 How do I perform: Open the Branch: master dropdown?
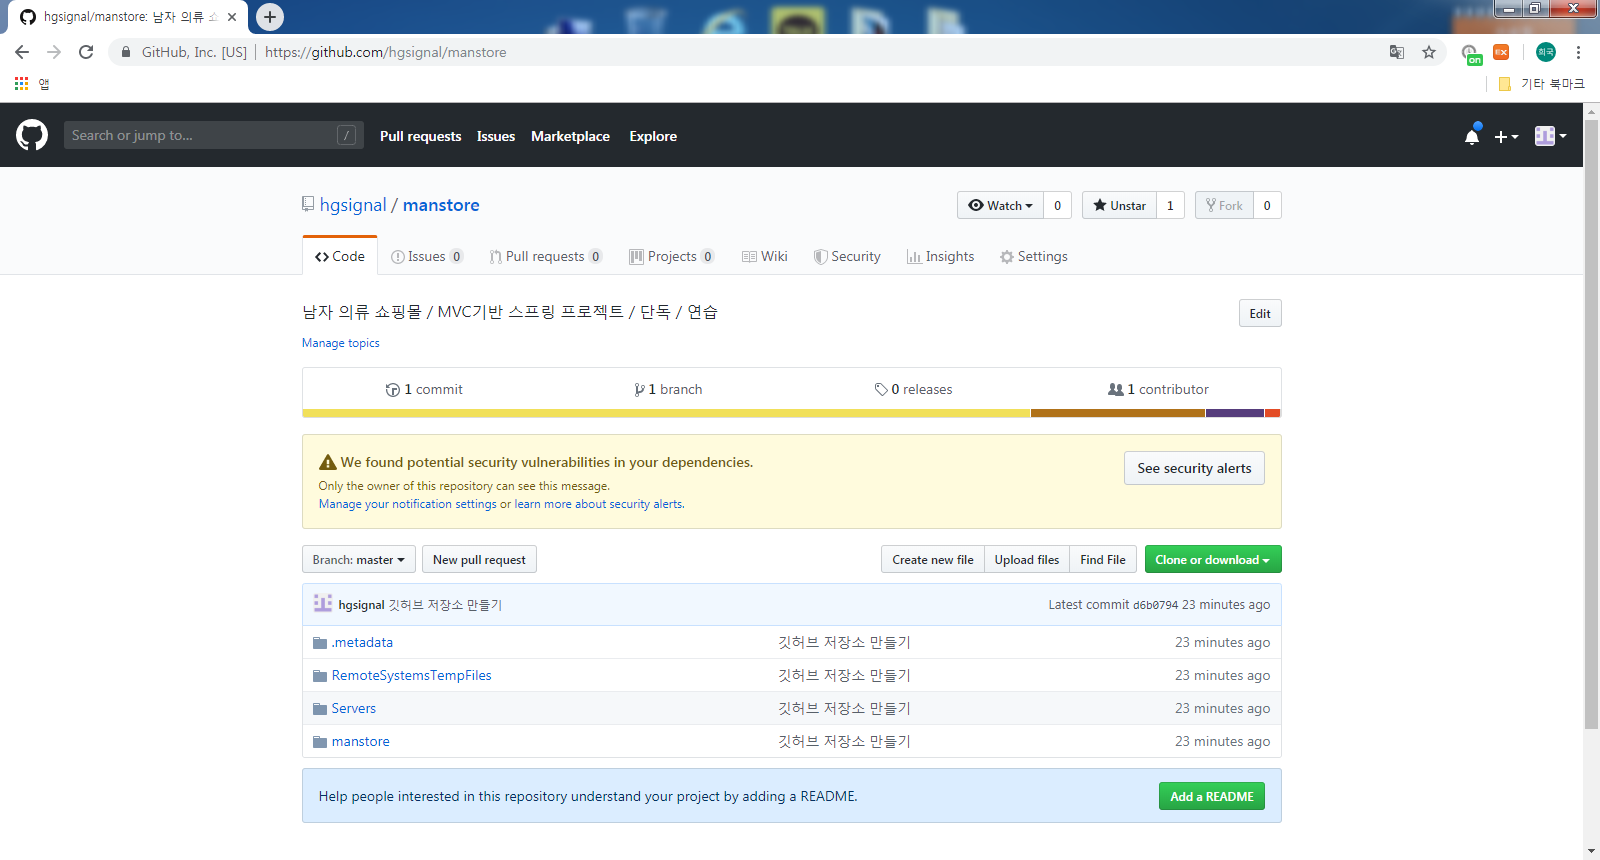[359, 559]
